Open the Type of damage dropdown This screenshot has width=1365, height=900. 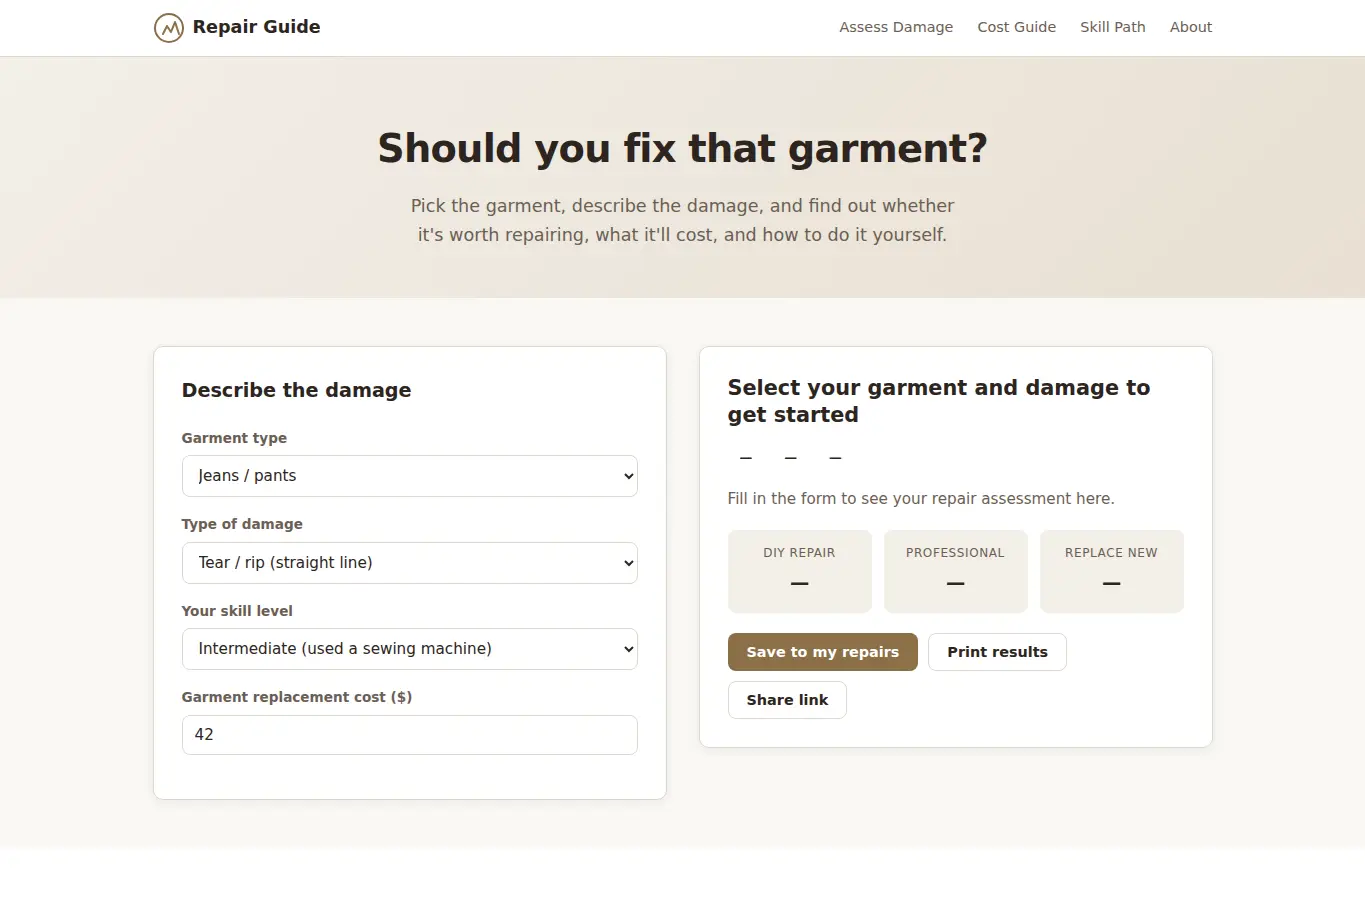410,563
